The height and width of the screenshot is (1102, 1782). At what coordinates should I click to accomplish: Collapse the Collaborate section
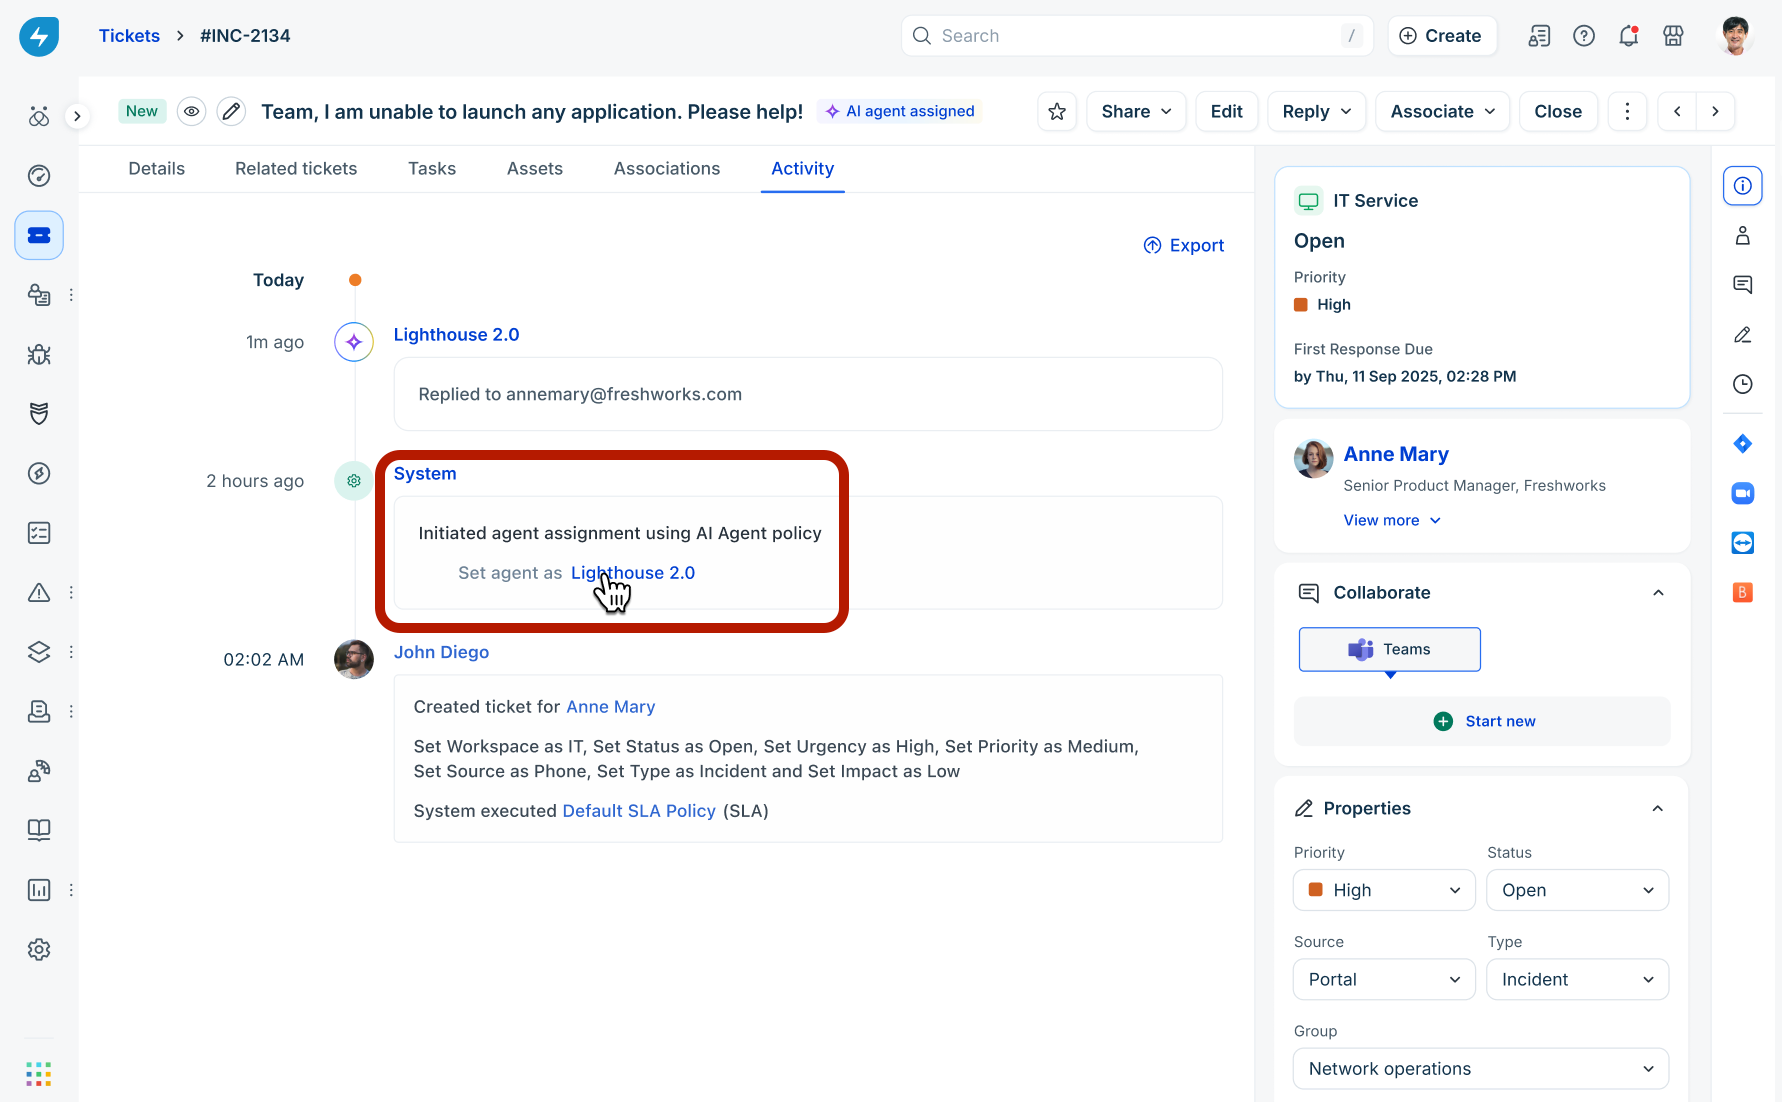1658,593
